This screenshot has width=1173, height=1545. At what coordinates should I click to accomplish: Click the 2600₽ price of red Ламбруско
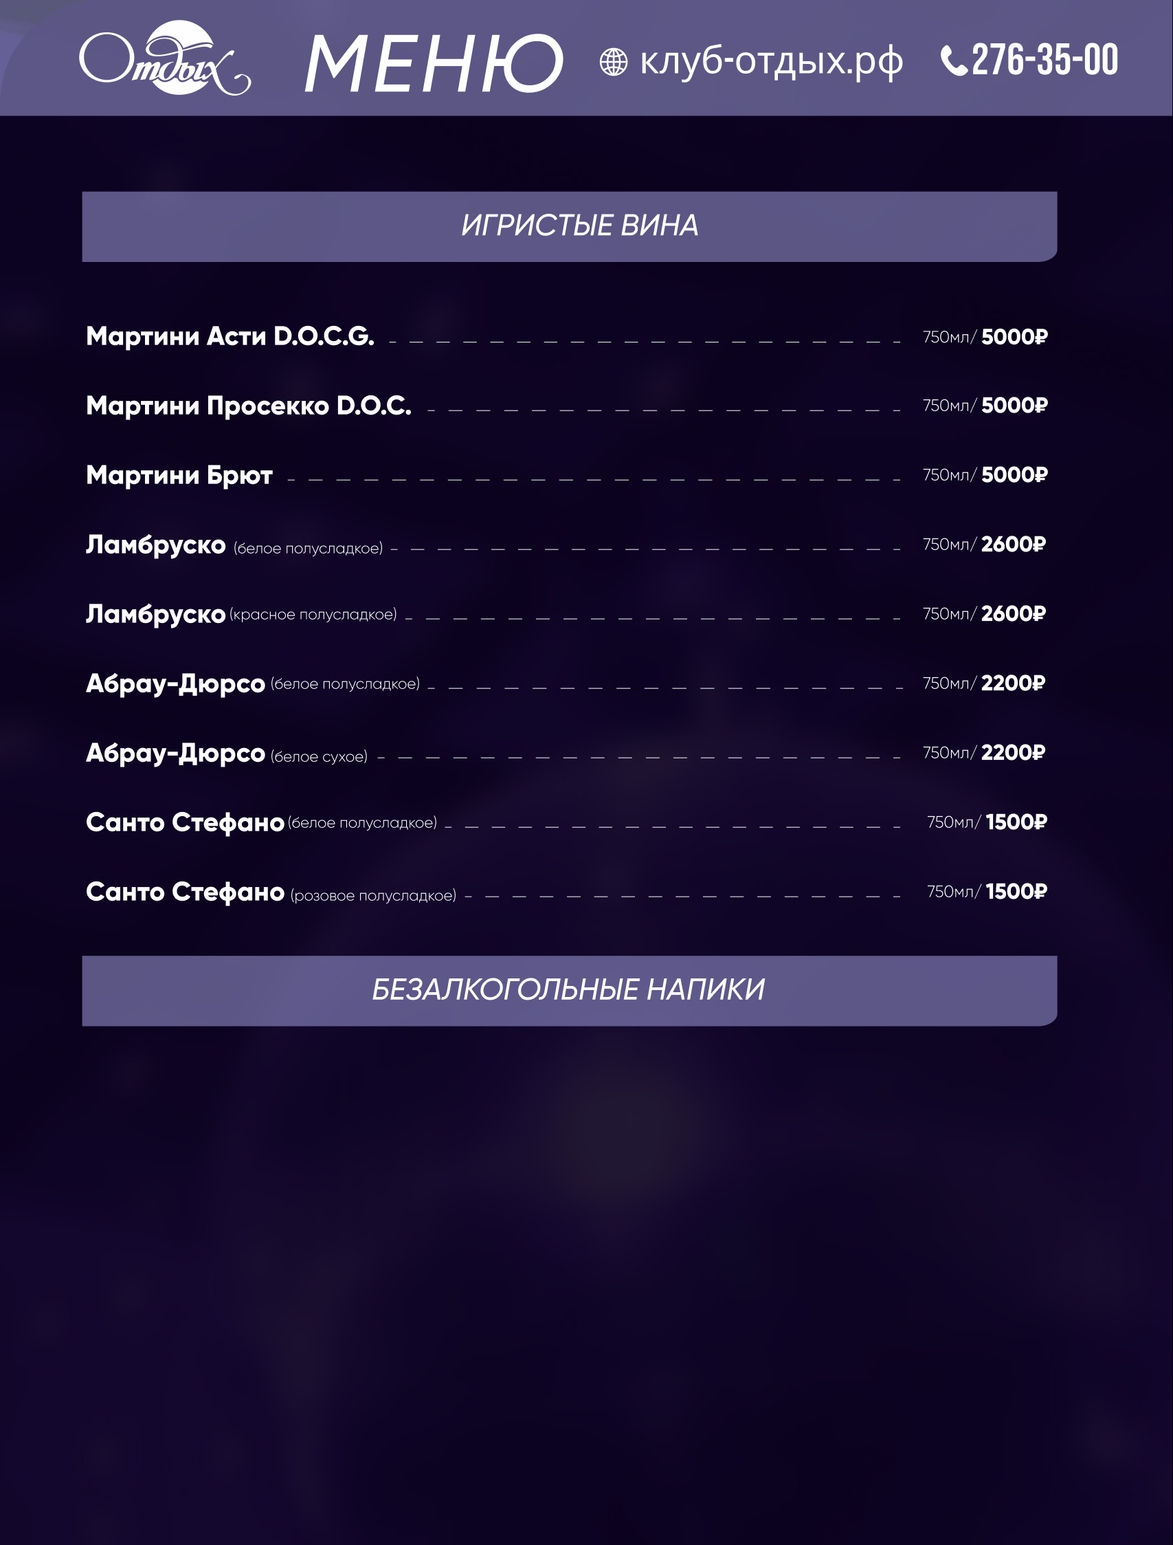[1013, 614]
